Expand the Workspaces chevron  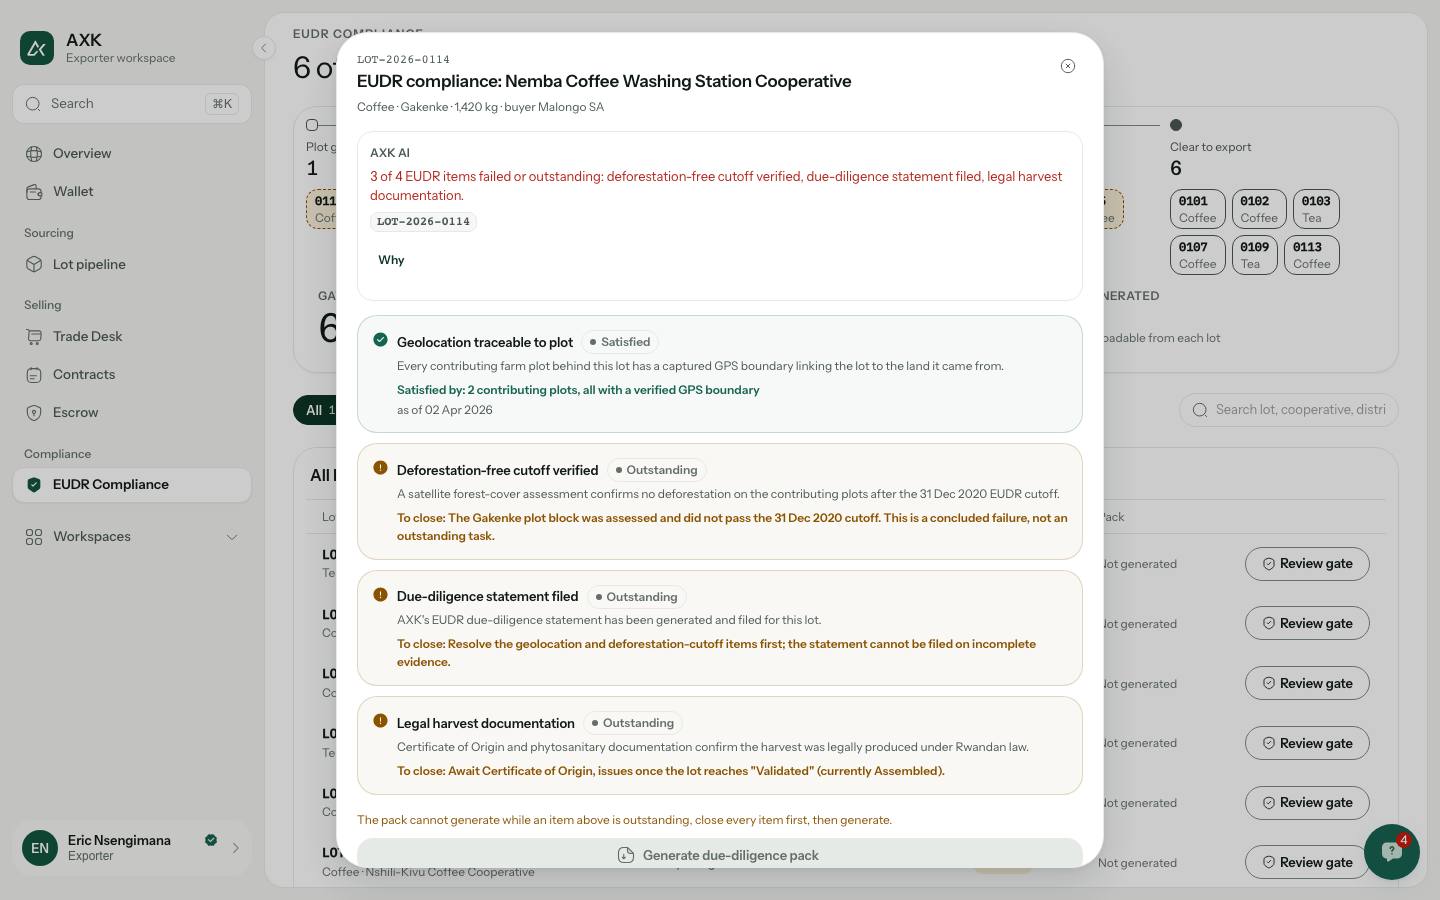(232, 537)
